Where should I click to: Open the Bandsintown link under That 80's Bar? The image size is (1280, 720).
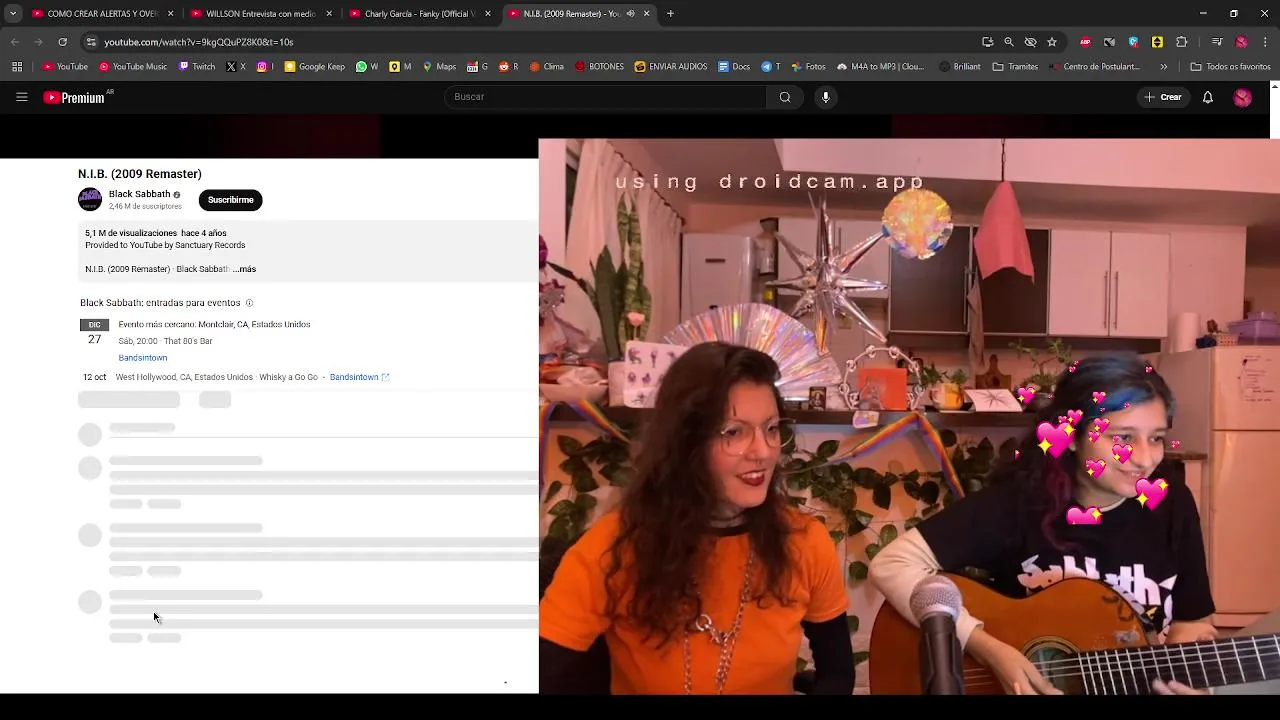[143, 358]
